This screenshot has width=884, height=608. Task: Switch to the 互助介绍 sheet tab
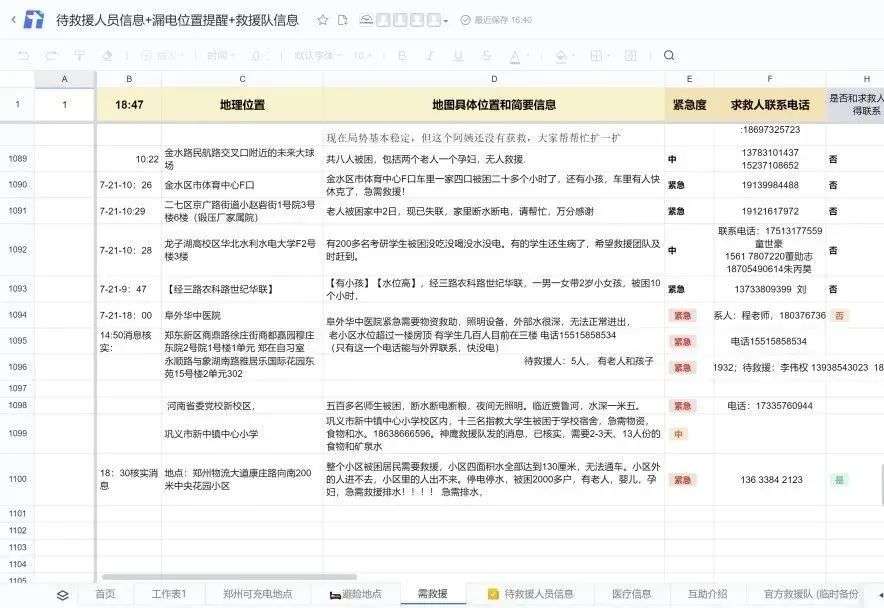[x=708, y=594]
